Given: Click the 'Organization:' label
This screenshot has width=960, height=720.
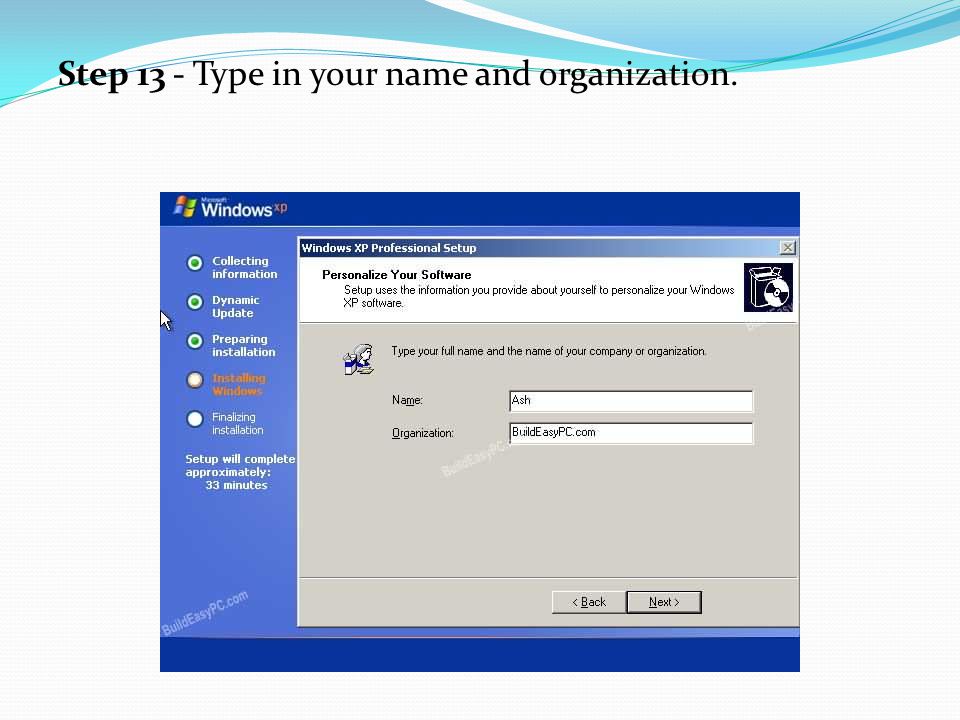Looking at the screenshot, I should 422,433.
